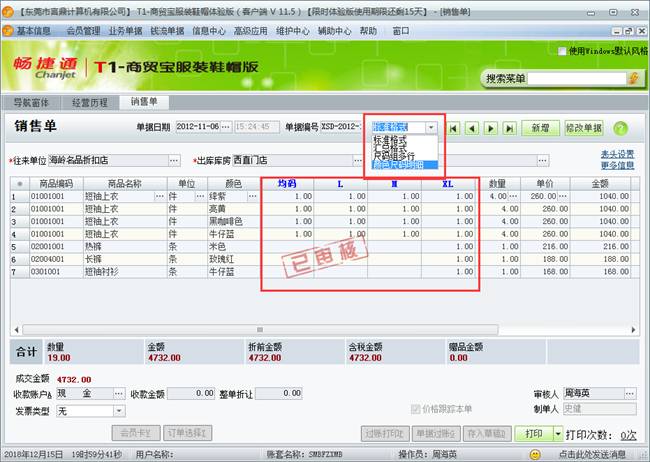Click the 新增 button

point(540,128)
